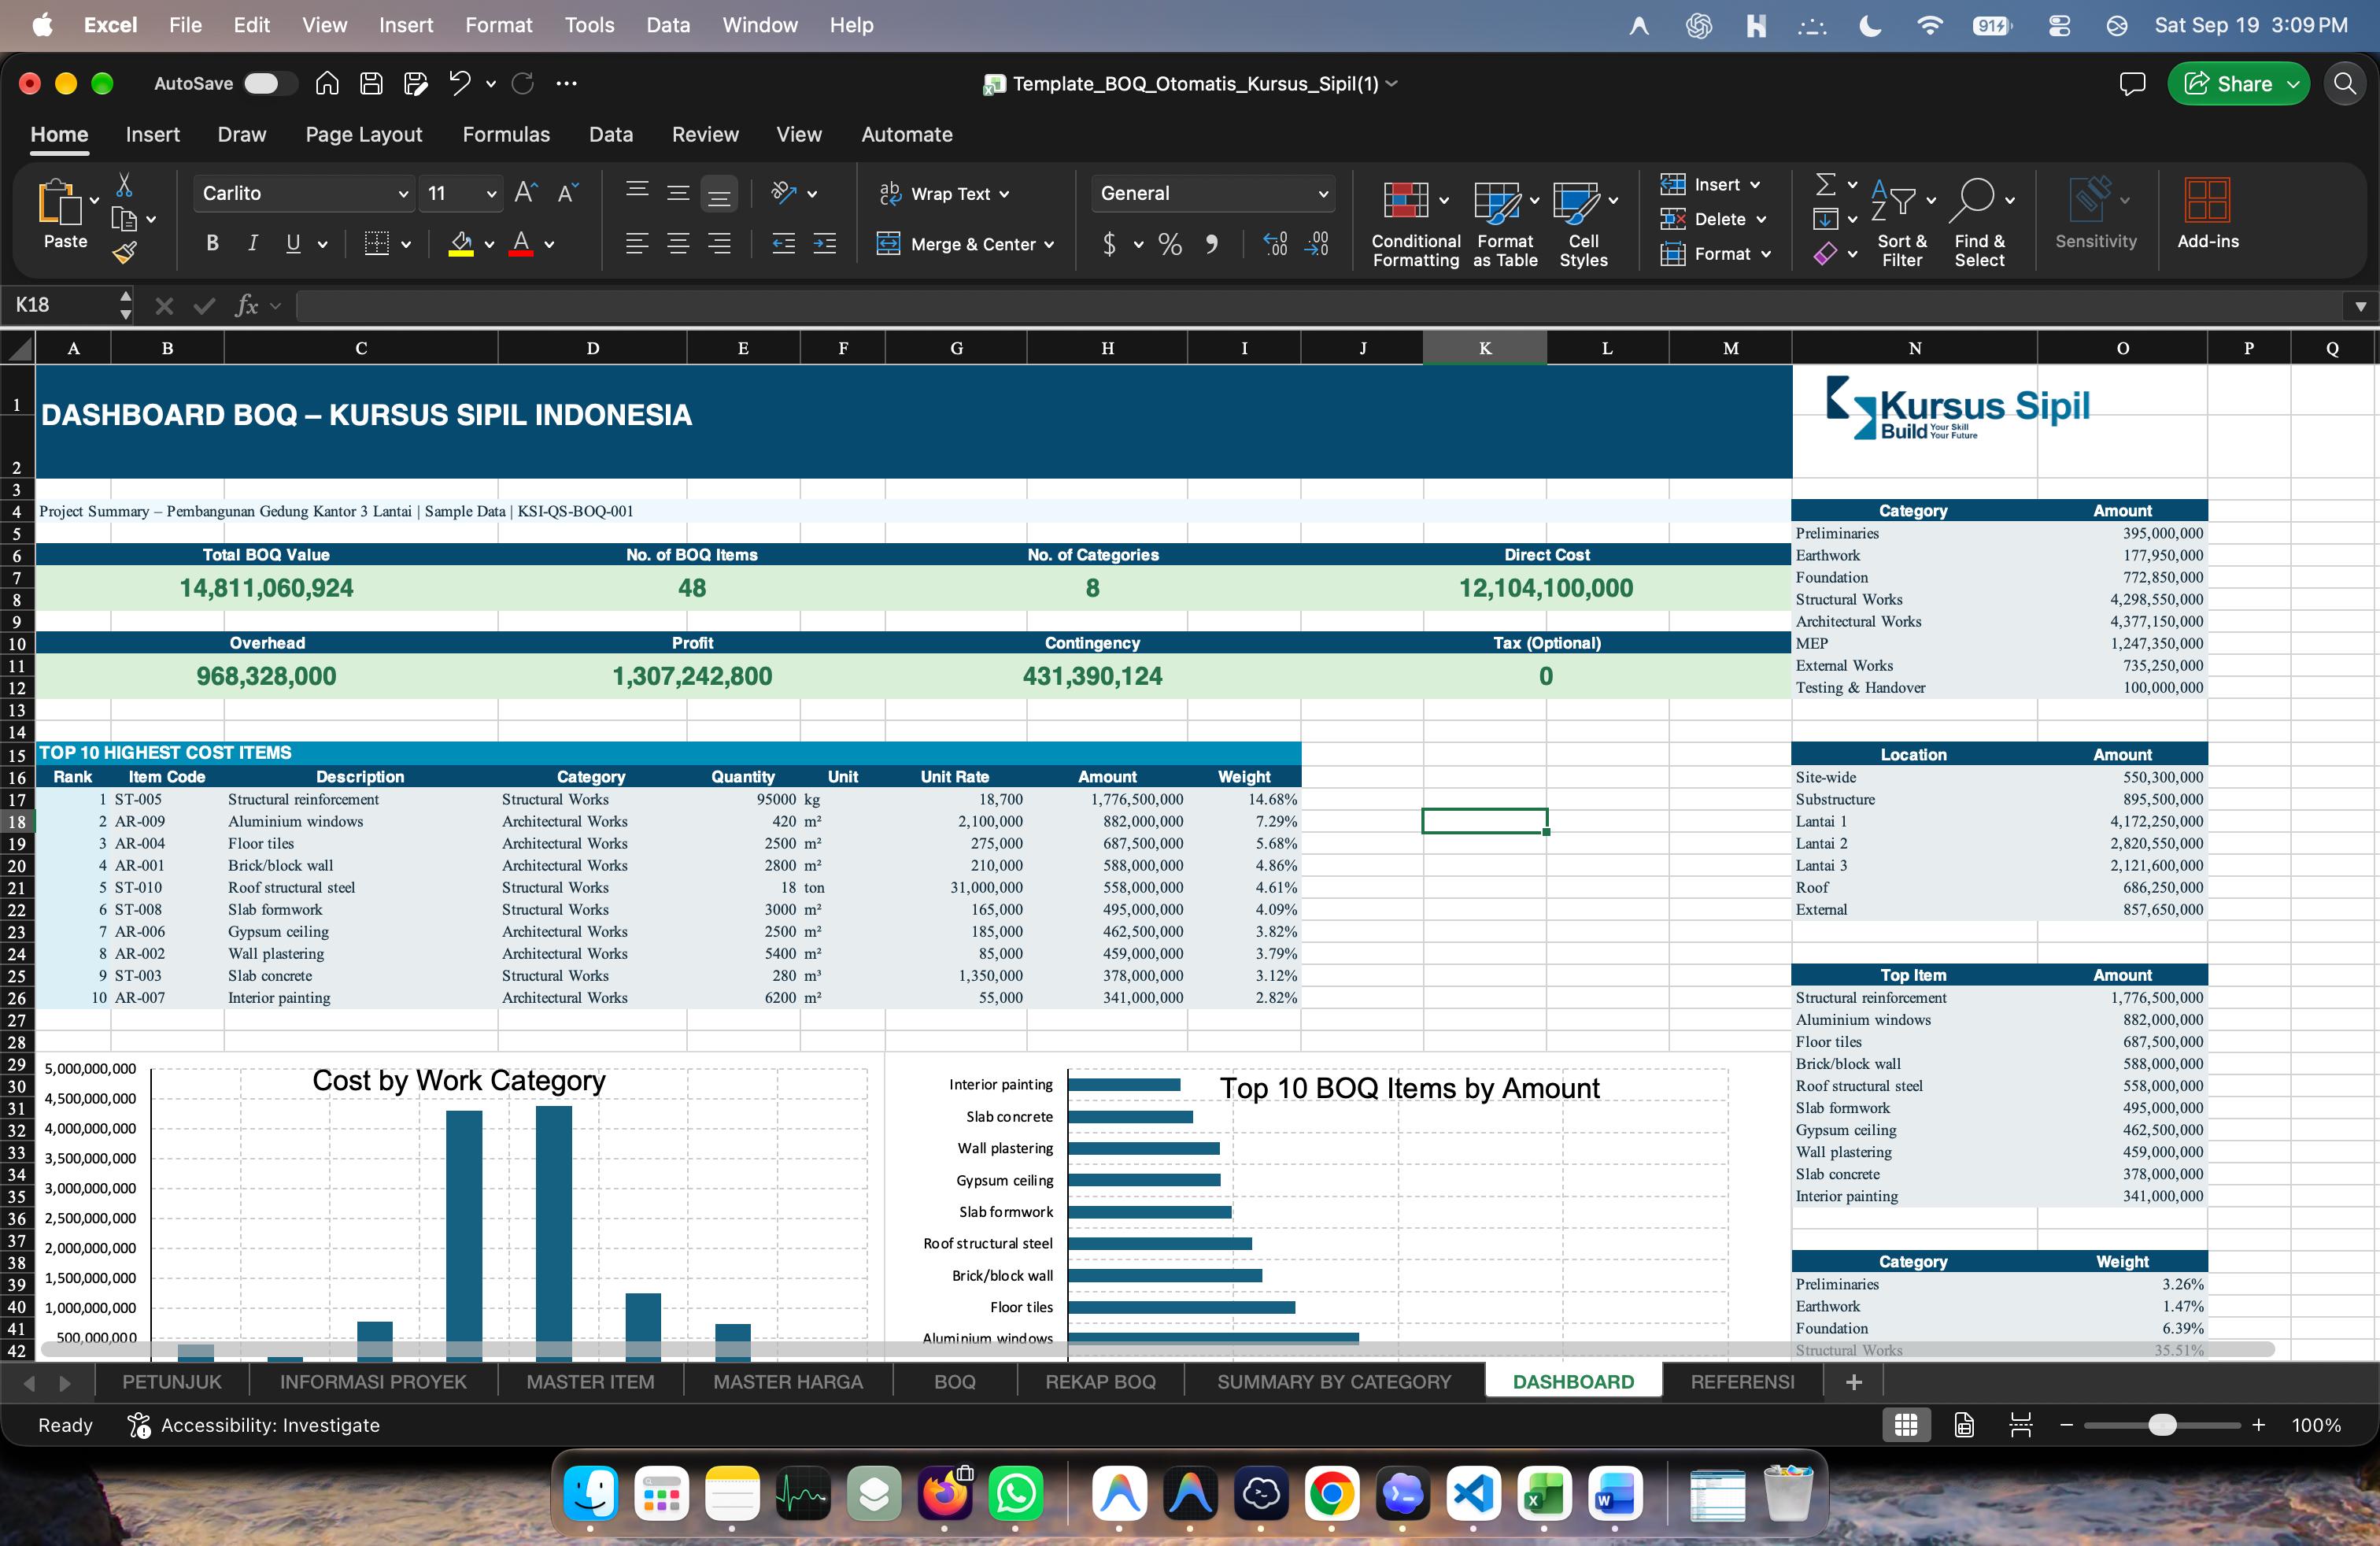Open the Comments speech bubble icon
Screen dimensions: 2380x1546
coord(2132,84)
